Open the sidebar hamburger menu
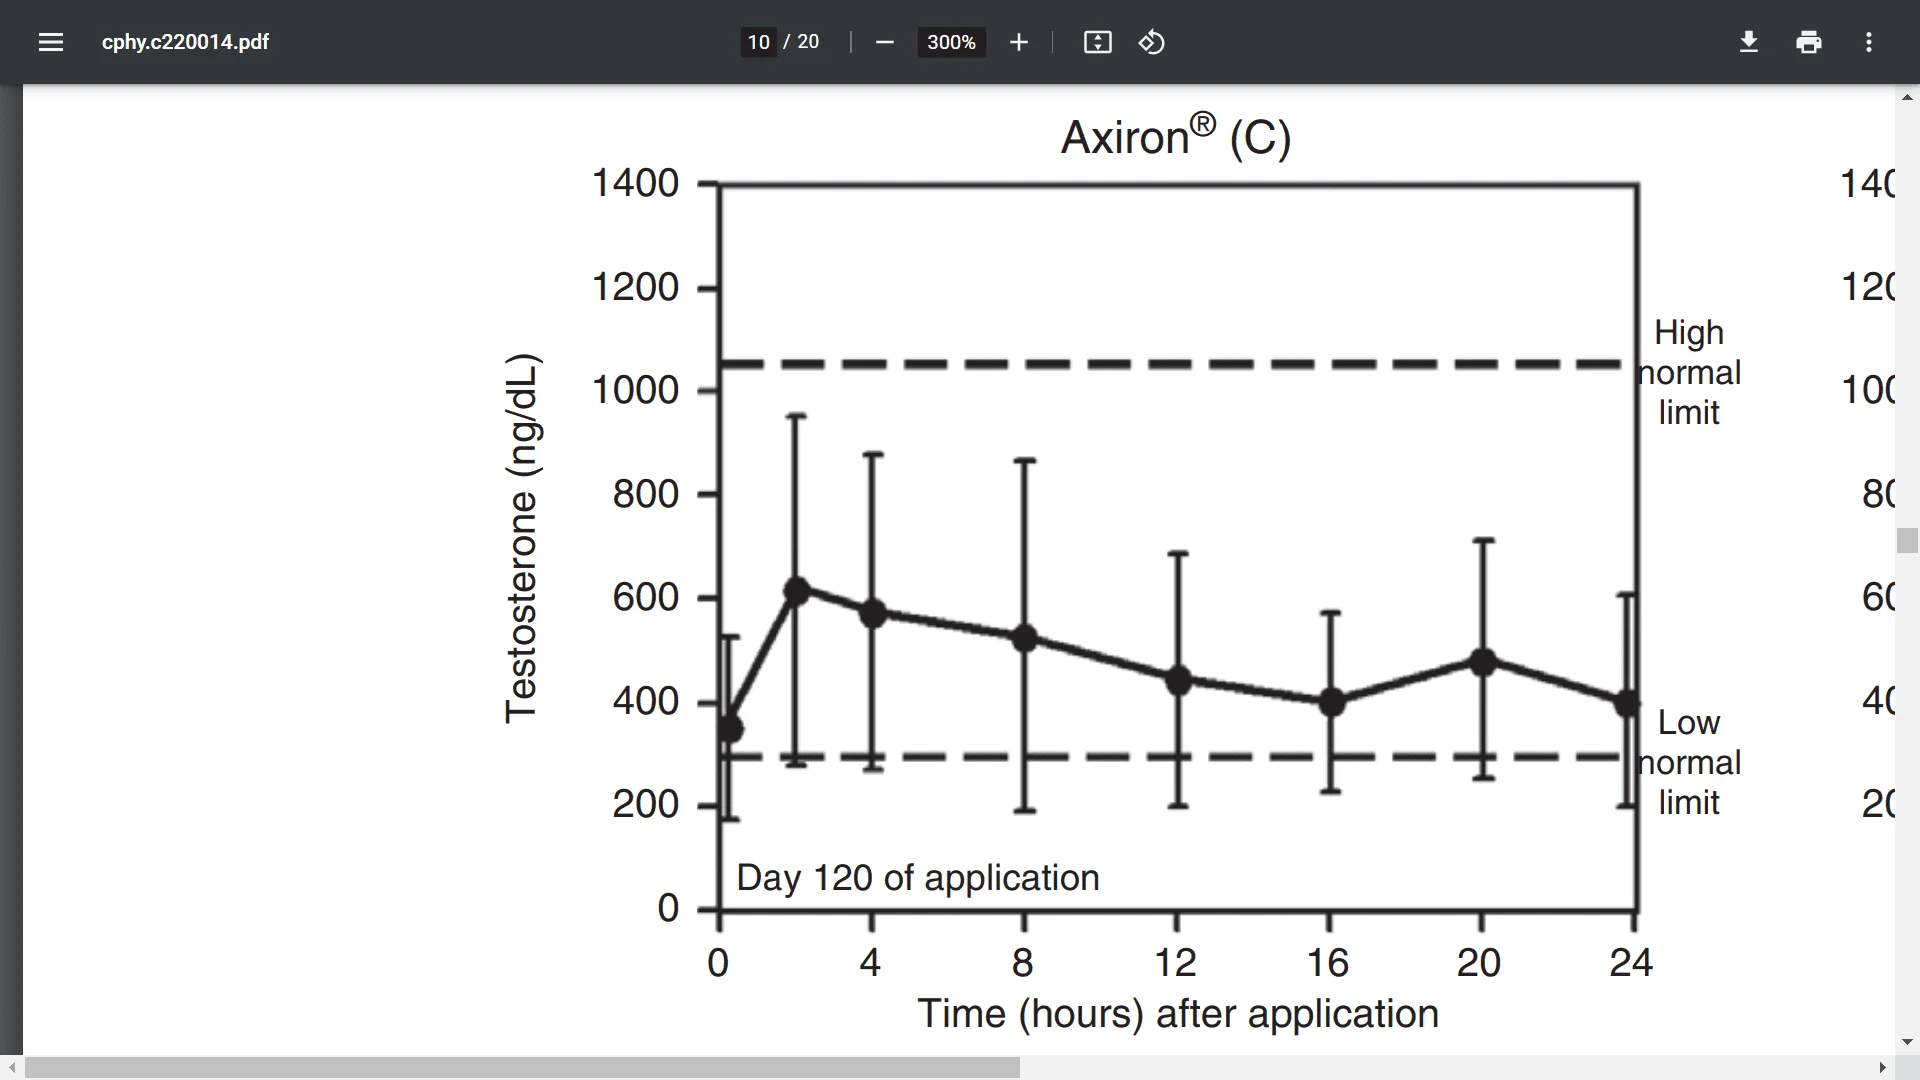1920x1080 pixels. pyautogui.click(x=51, y=42)
